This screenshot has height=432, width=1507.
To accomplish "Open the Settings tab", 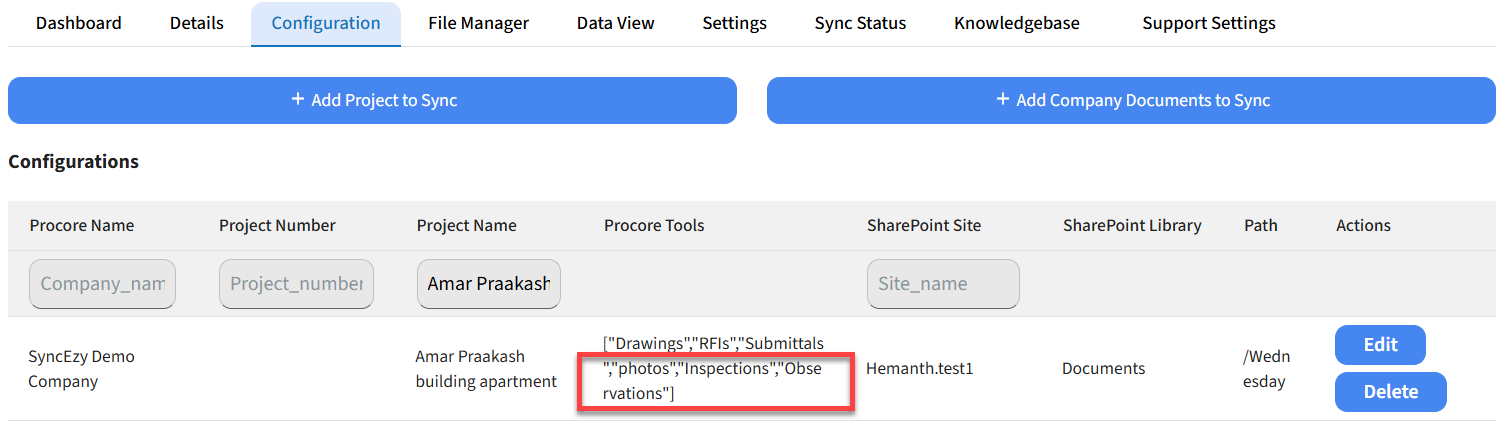I will (x=734, y=23).
